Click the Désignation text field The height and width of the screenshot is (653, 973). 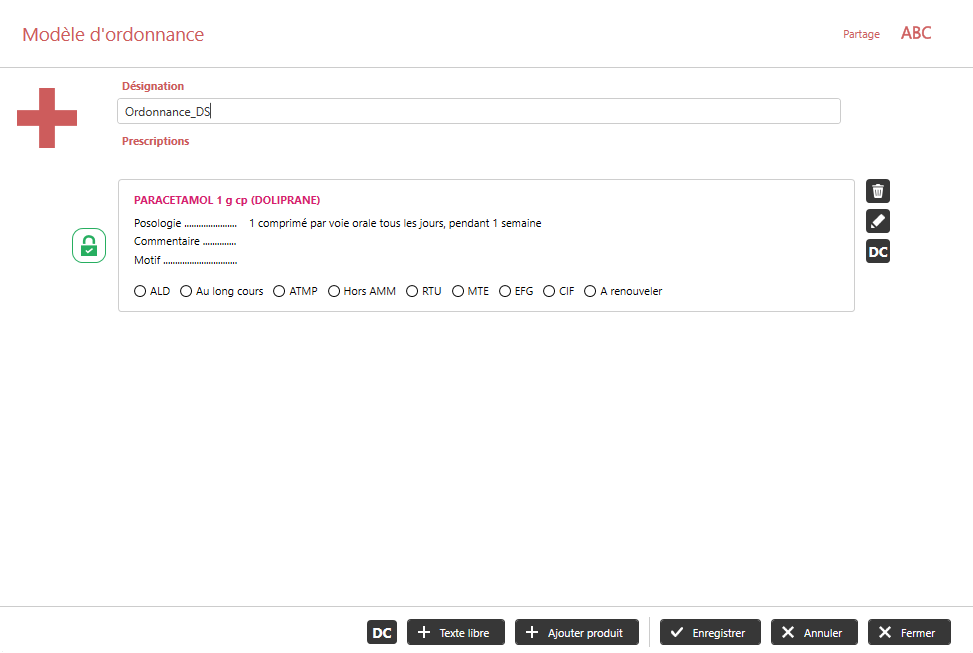tap(478, 112)
